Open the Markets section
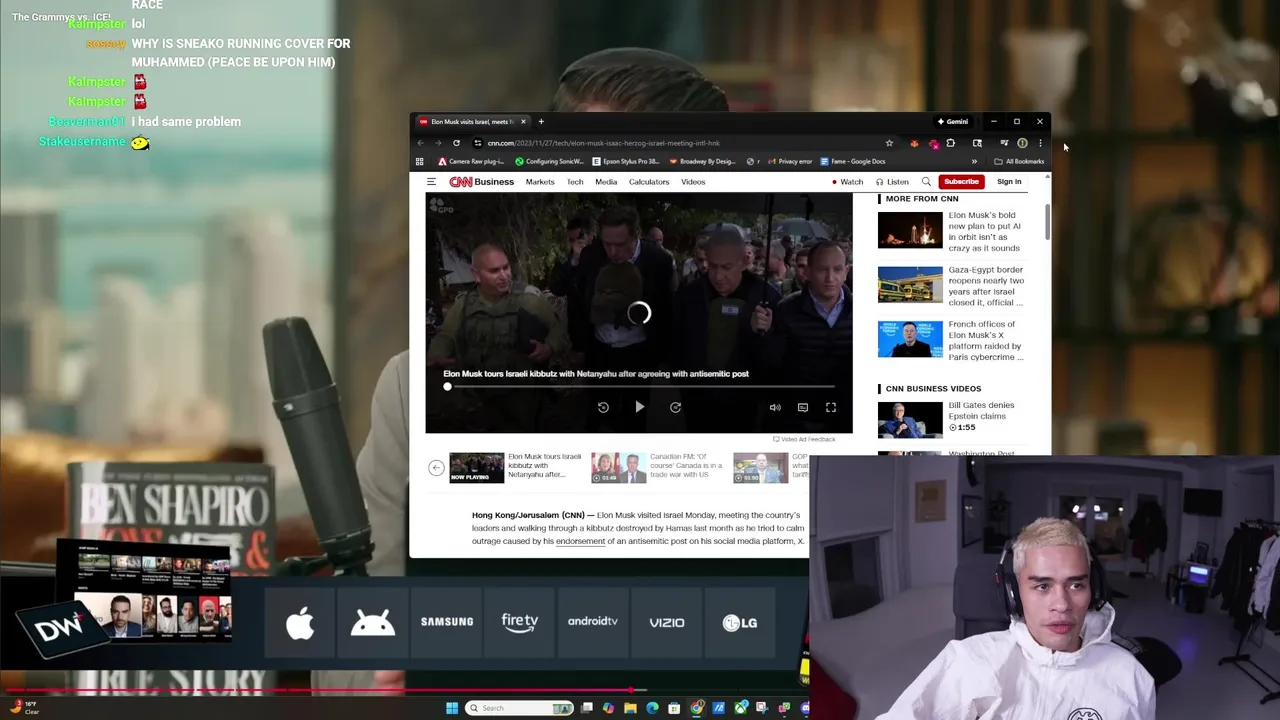 (540, 182)
